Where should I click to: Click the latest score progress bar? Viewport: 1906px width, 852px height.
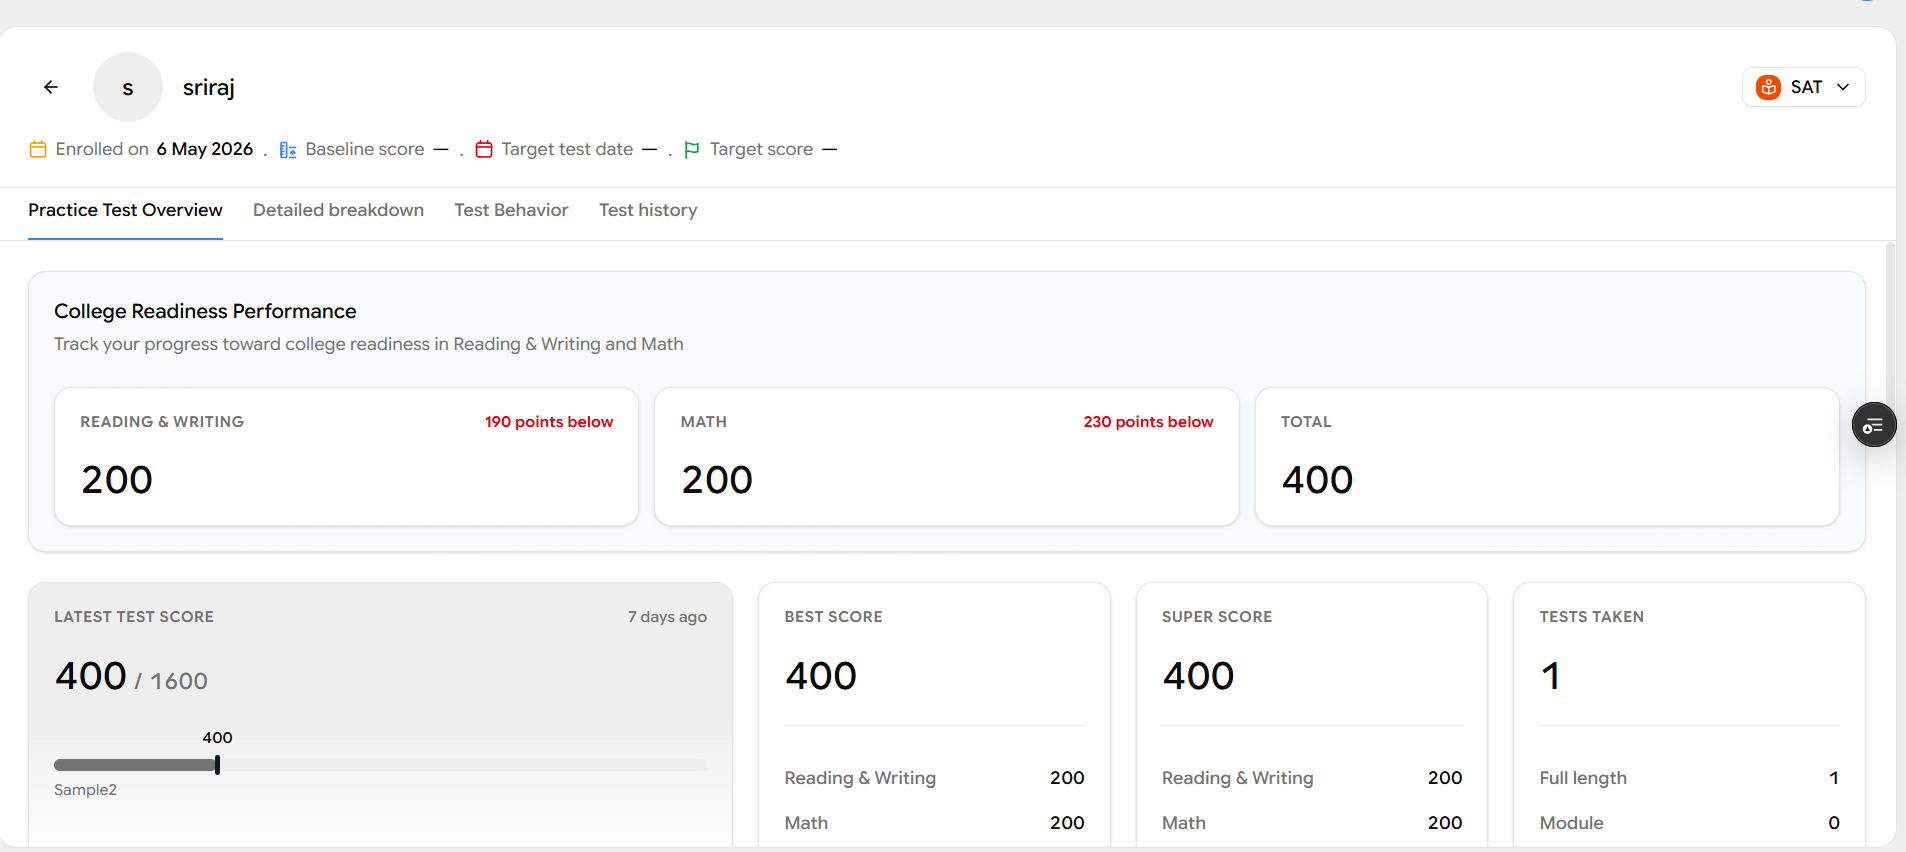380,765
